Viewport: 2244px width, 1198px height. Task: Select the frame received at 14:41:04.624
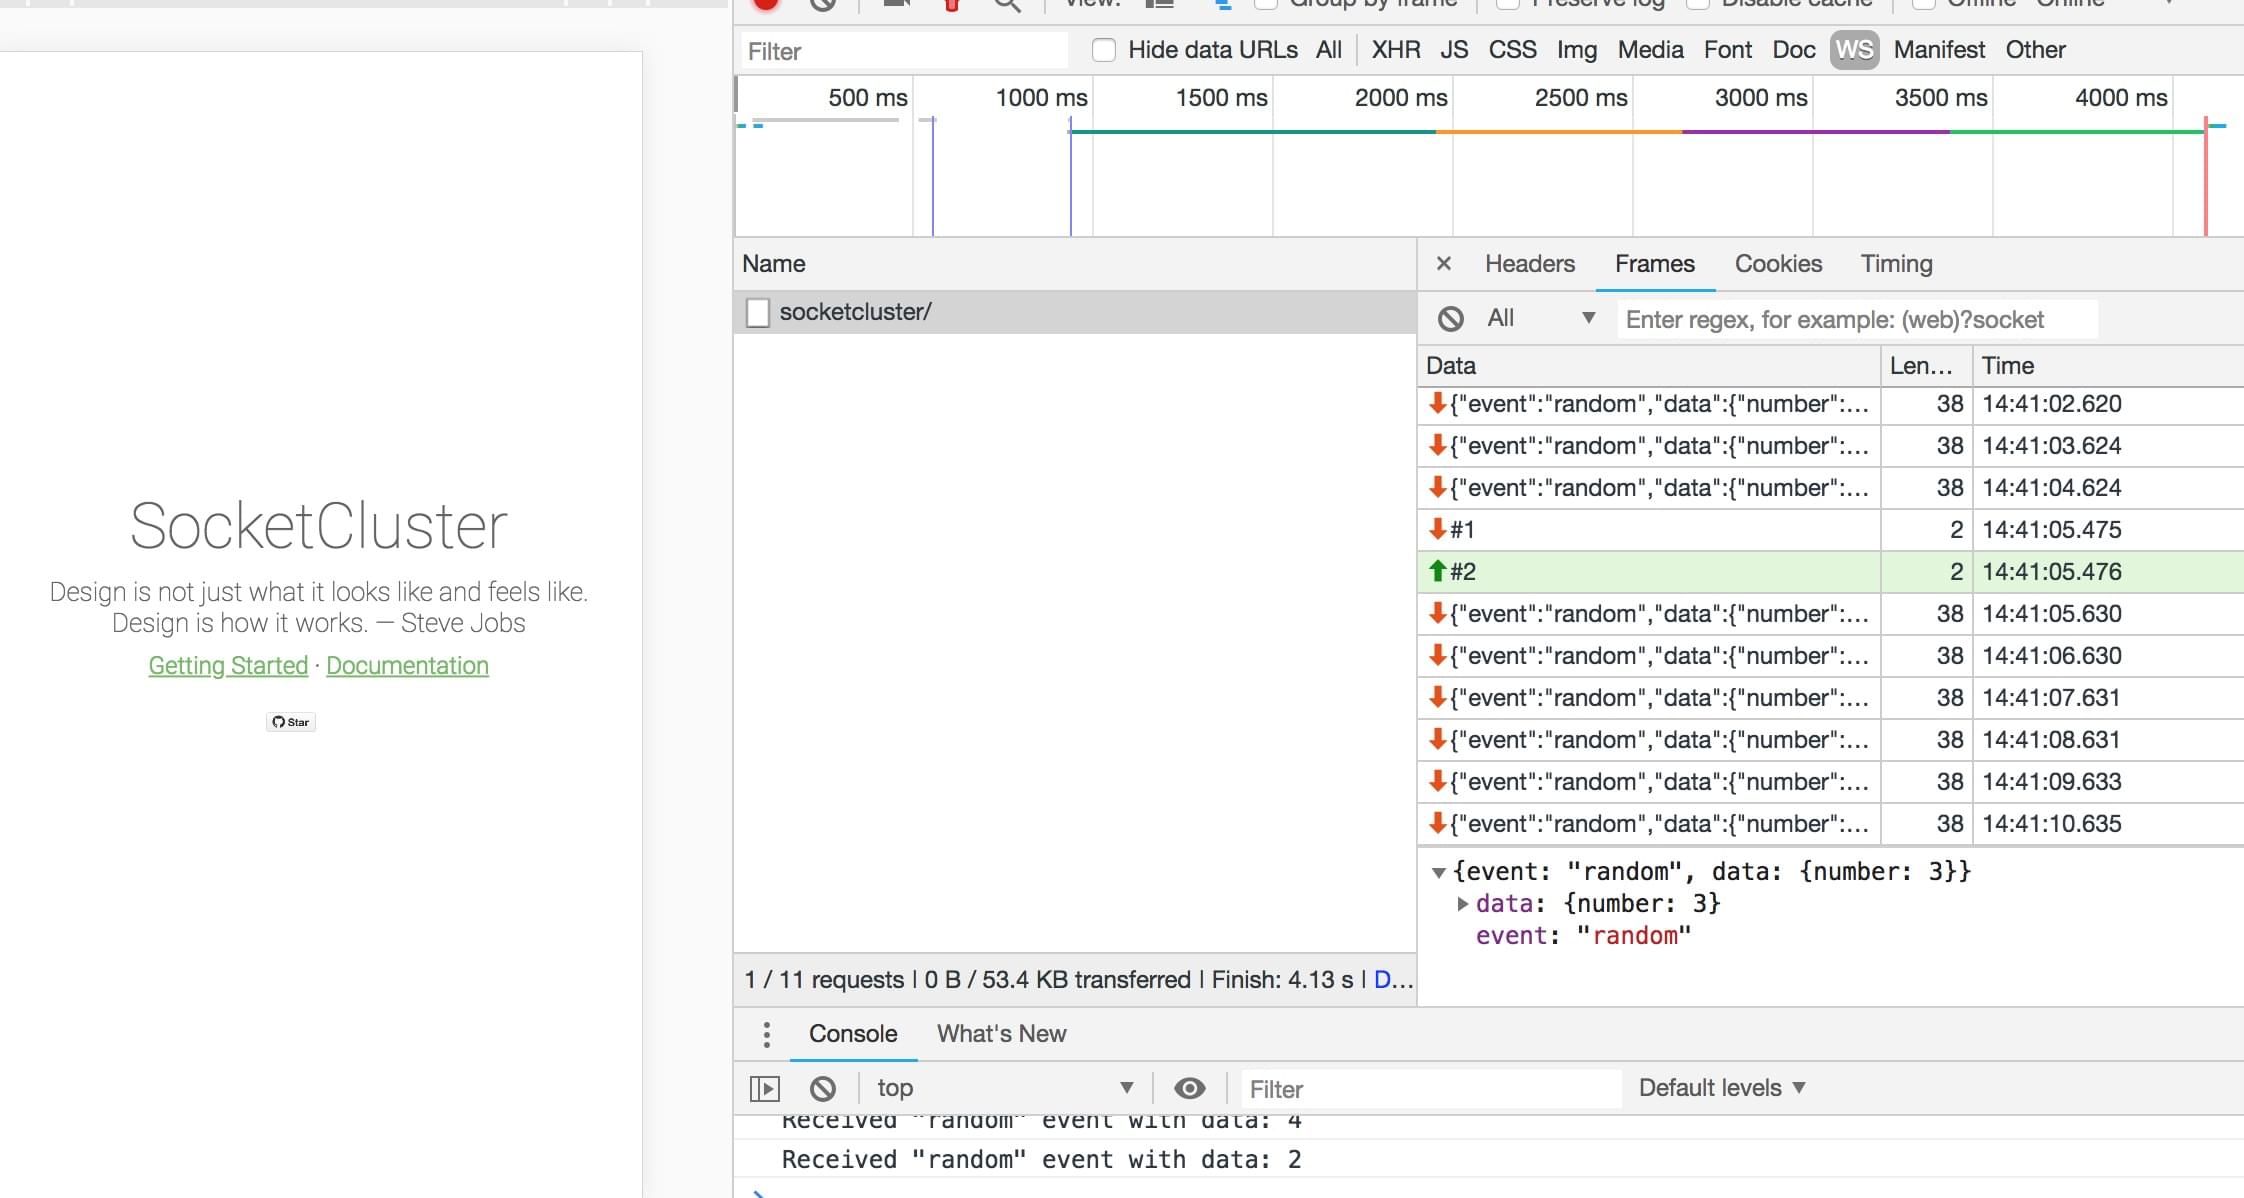click(1831, 488)
